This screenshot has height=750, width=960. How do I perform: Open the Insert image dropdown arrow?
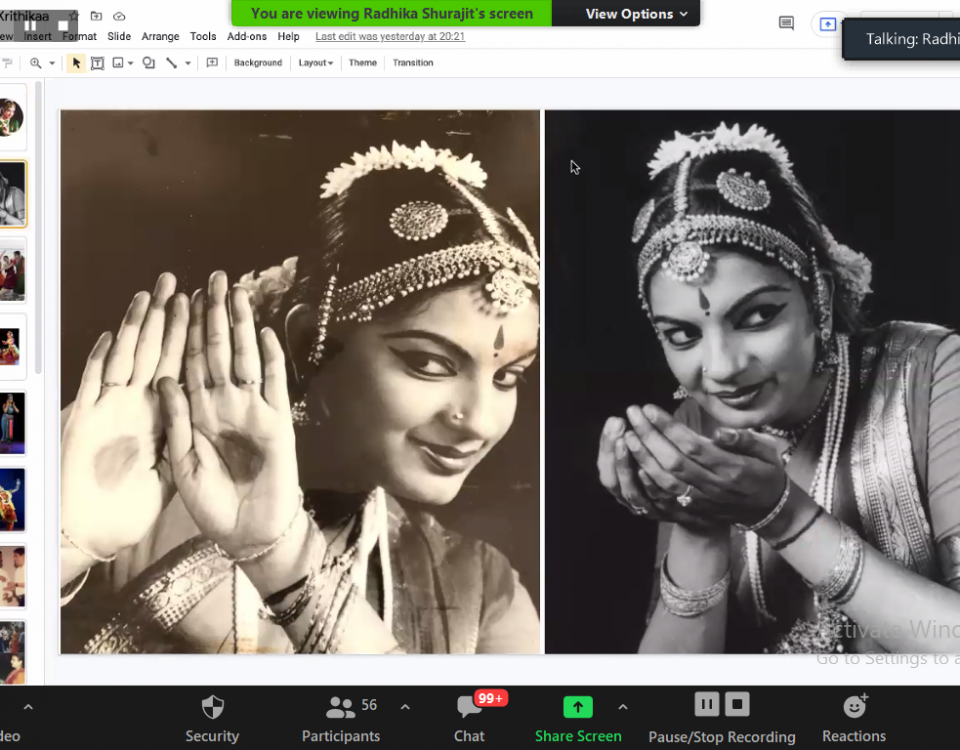[130, 63]
